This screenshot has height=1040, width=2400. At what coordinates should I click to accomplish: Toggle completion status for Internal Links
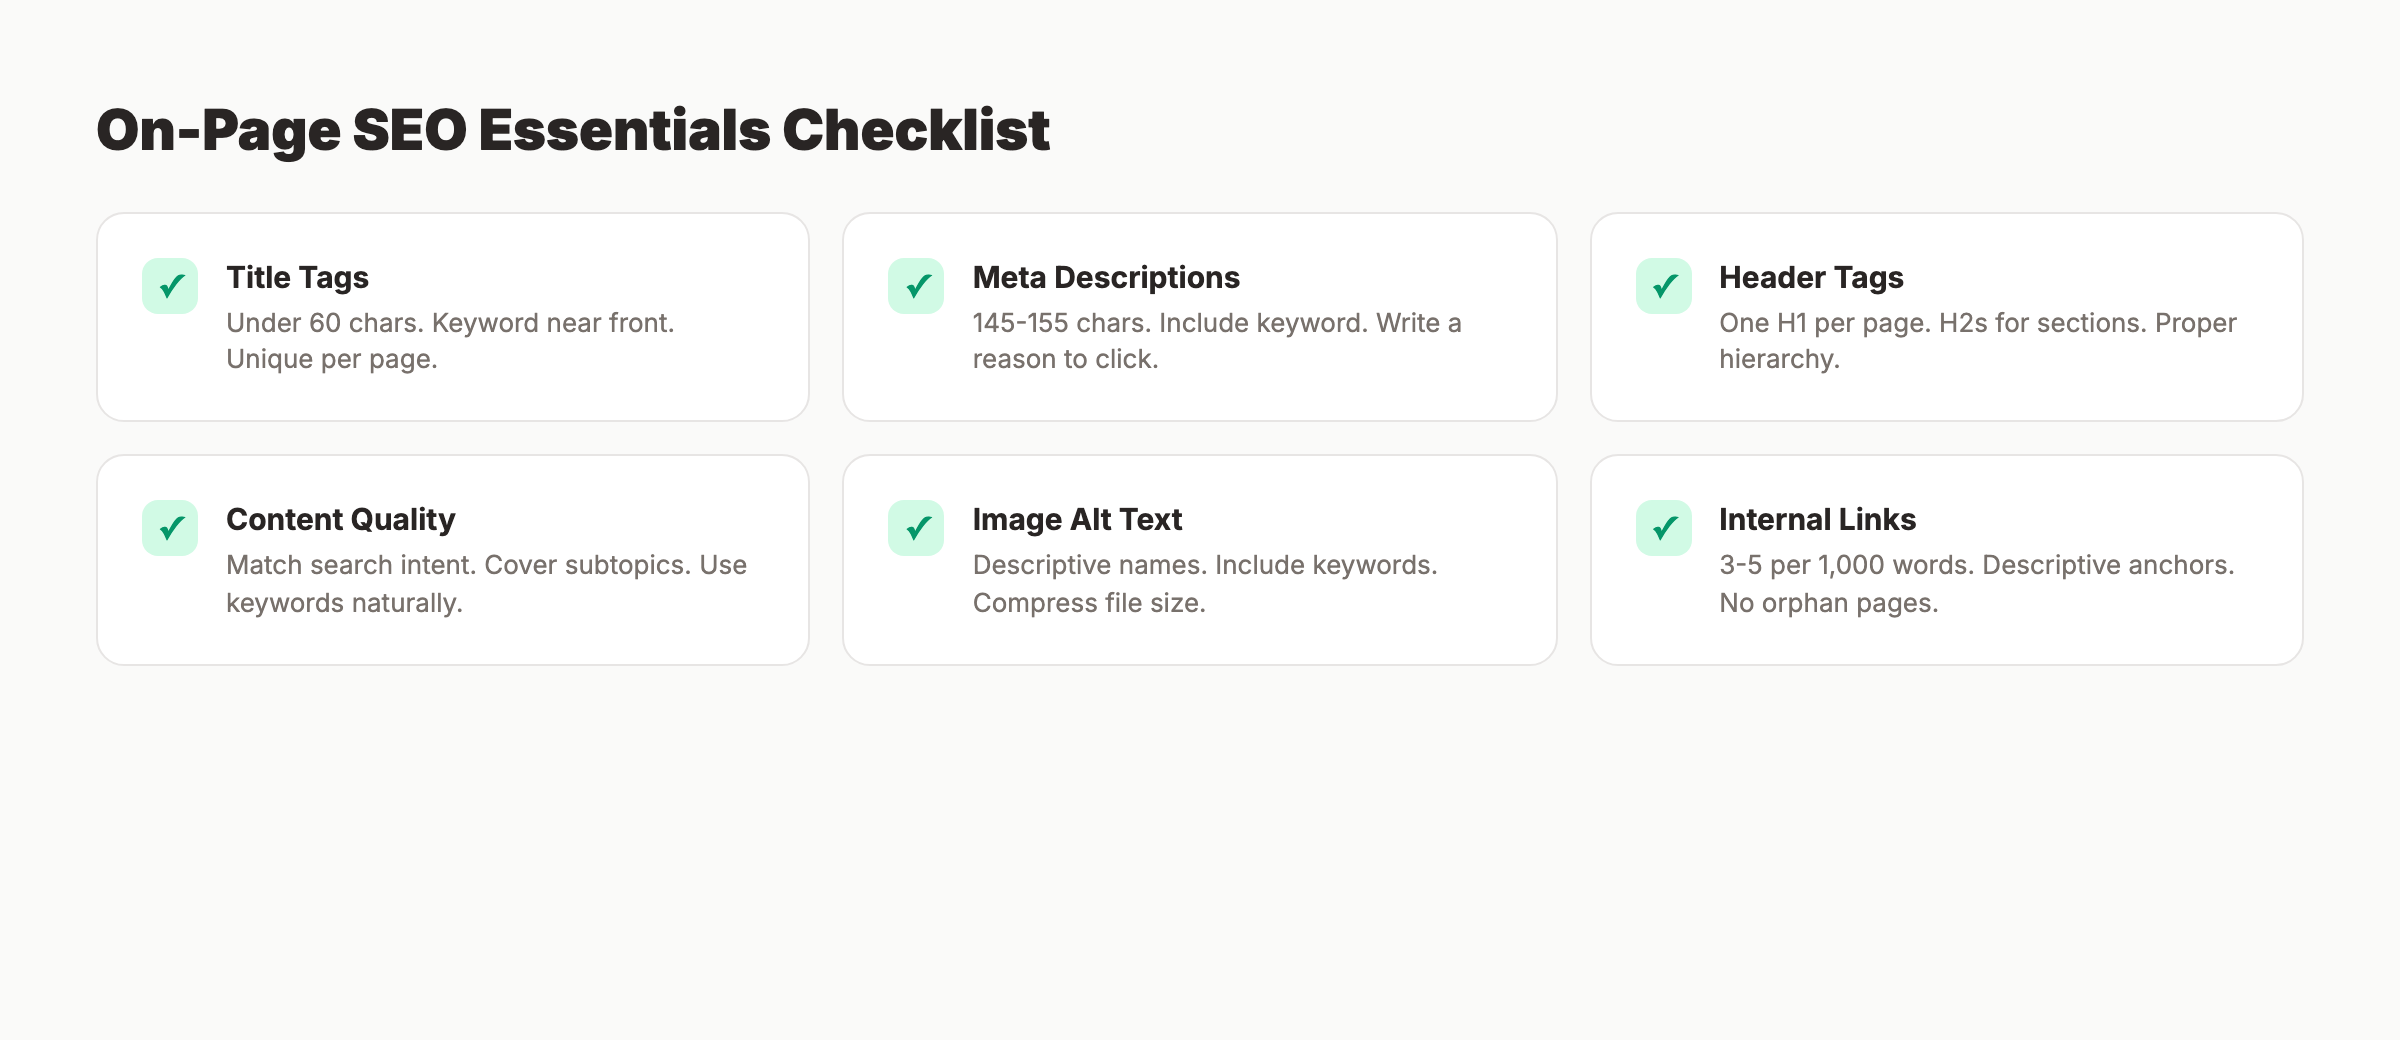coord(1663,529)
